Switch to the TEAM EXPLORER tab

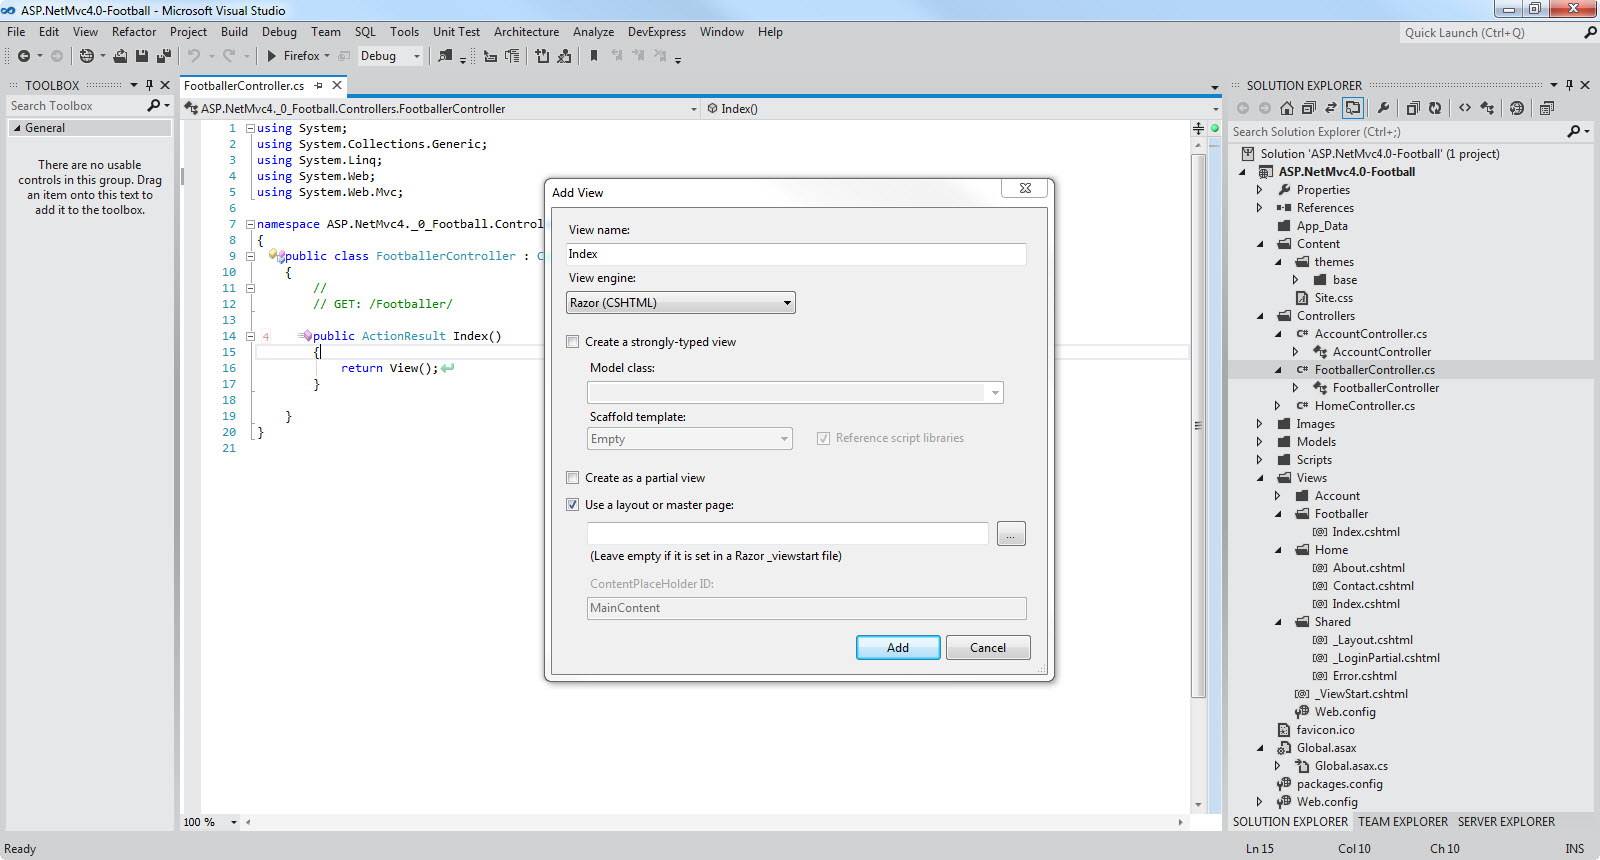[x=1402, y=822]
